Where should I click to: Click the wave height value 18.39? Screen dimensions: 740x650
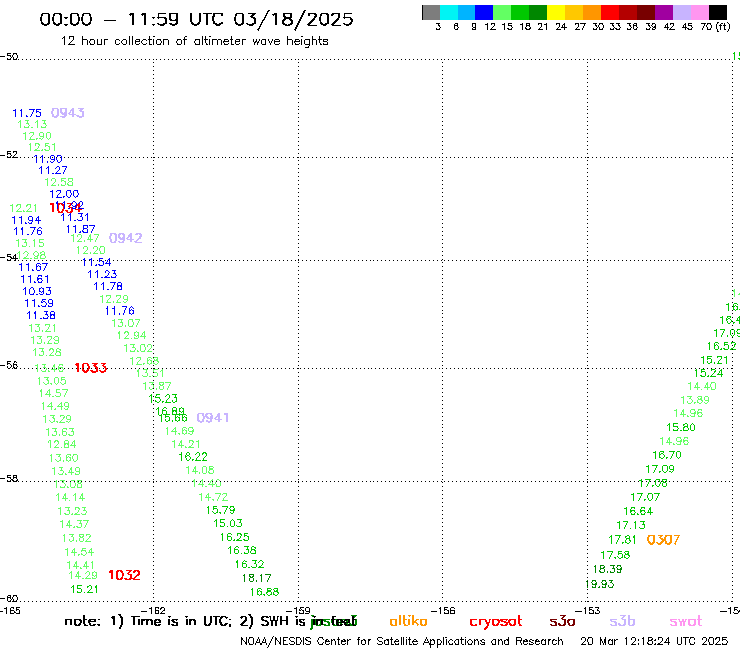[607, 569]
